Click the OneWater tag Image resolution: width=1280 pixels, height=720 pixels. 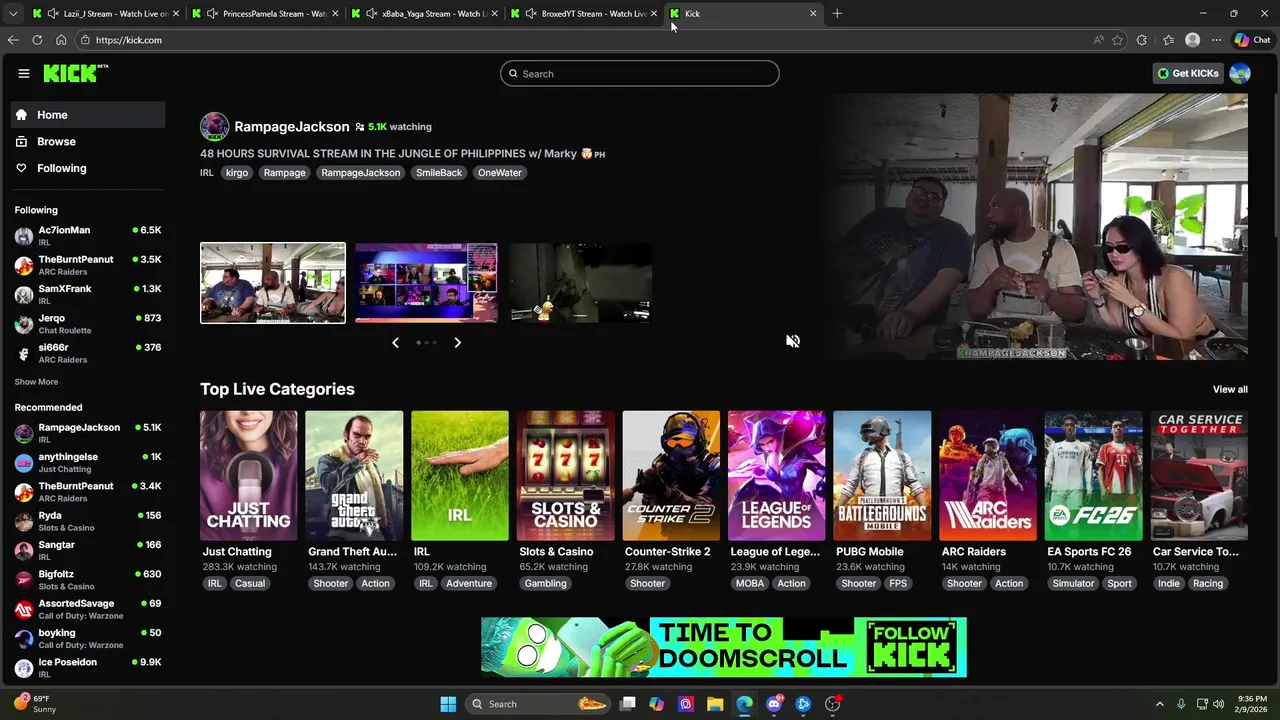(x=500, y=173)
